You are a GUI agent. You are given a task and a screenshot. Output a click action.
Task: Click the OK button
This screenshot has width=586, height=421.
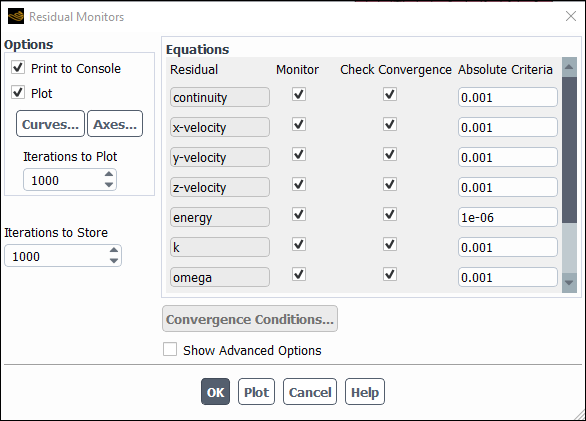215,392
